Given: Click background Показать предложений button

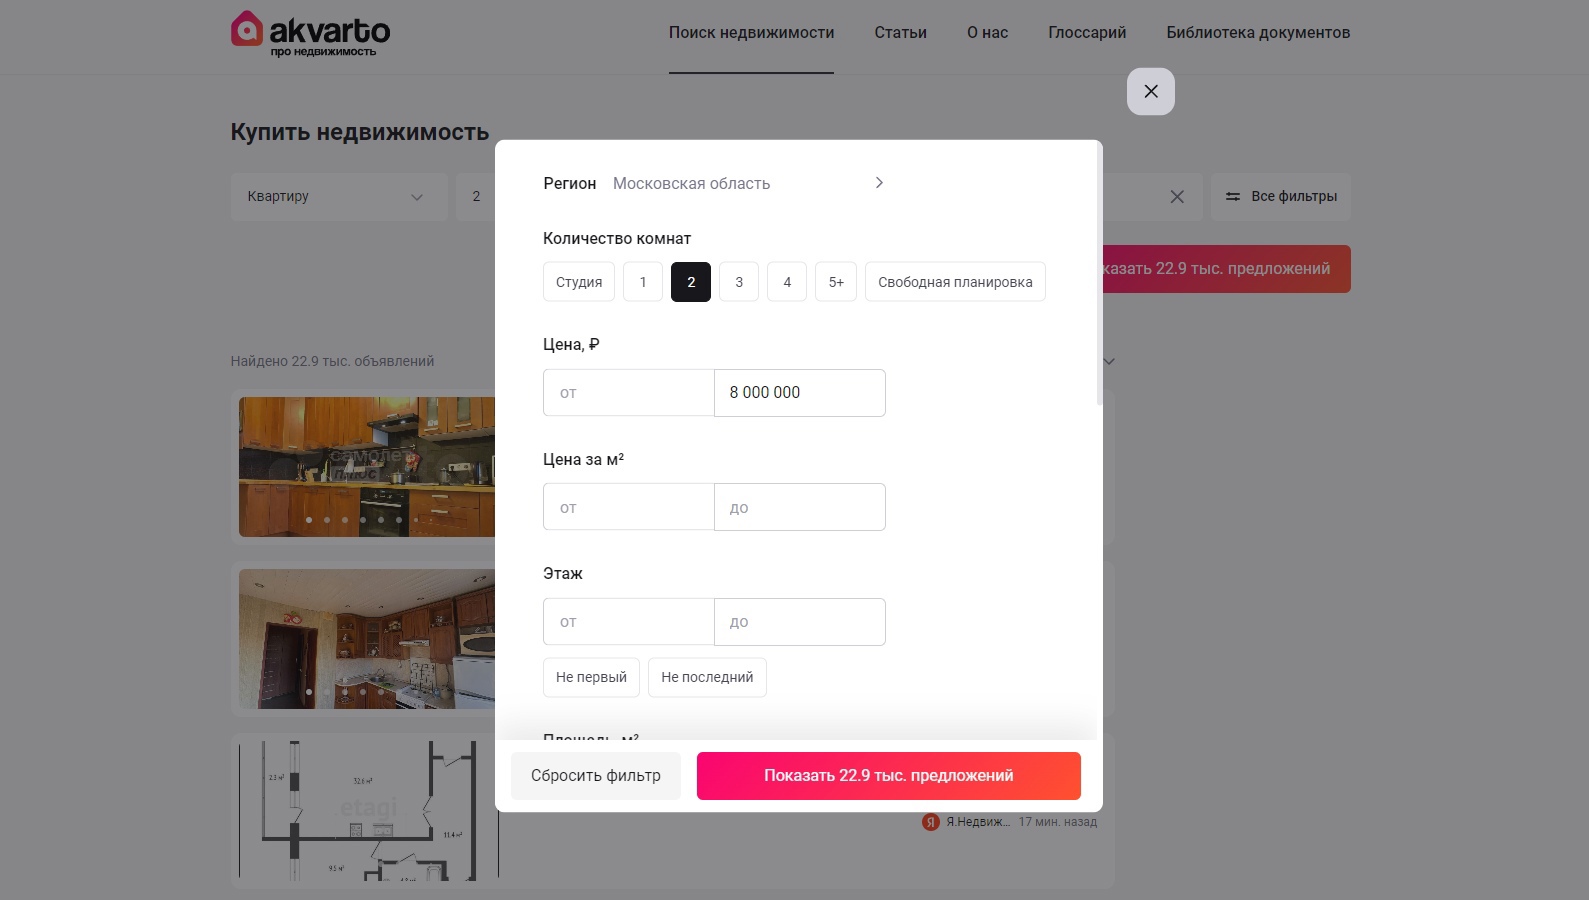Looking at the screenshot, I should [x=1226, y=269].
